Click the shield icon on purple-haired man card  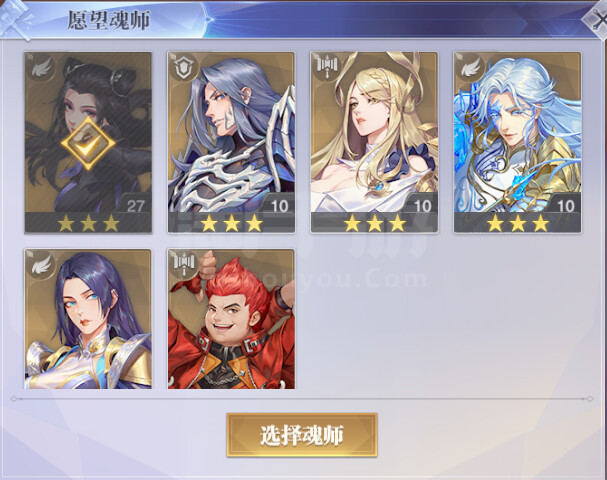185,68
